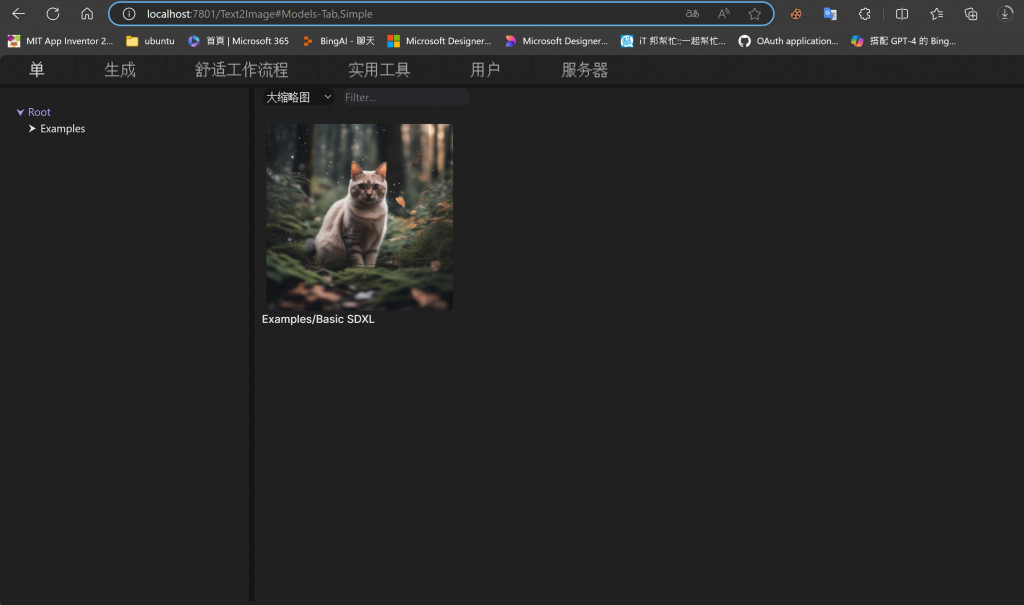
Task: Open the first Microsoft Designer bookmark
Action: click(x=439, y=41)
